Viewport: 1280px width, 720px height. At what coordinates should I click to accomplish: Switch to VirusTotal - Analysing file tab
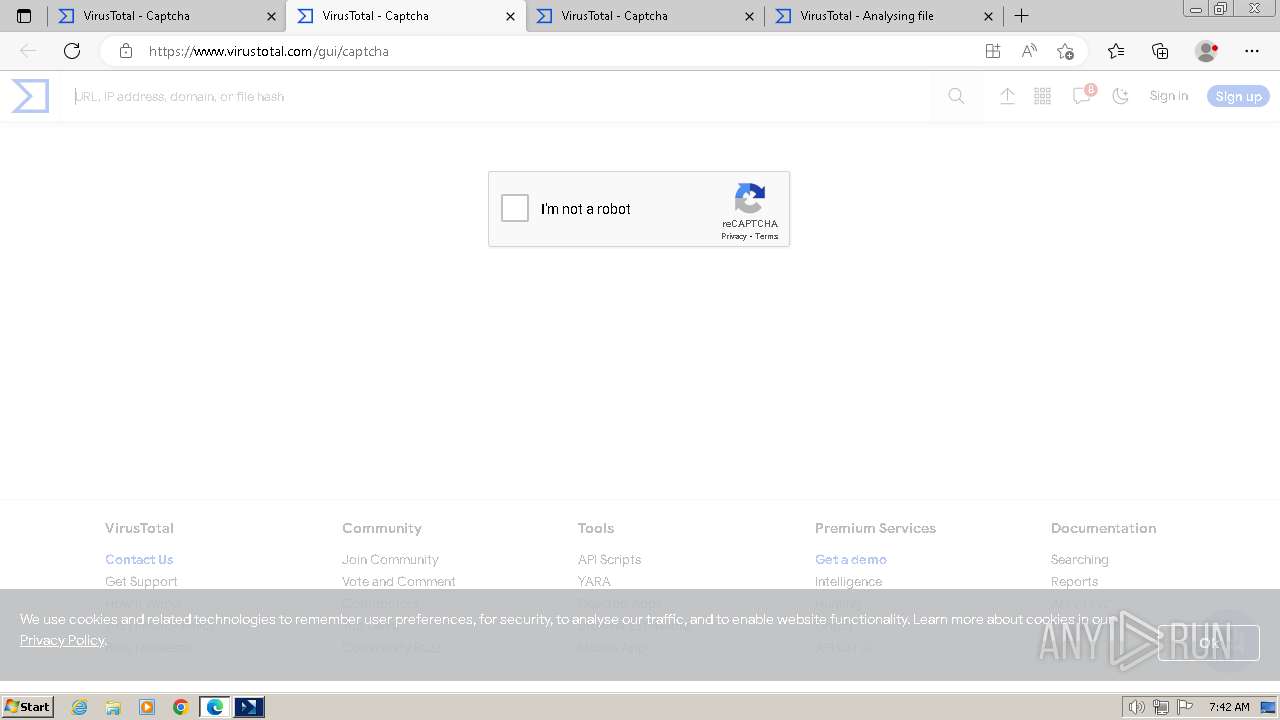[x=883, y=16]
